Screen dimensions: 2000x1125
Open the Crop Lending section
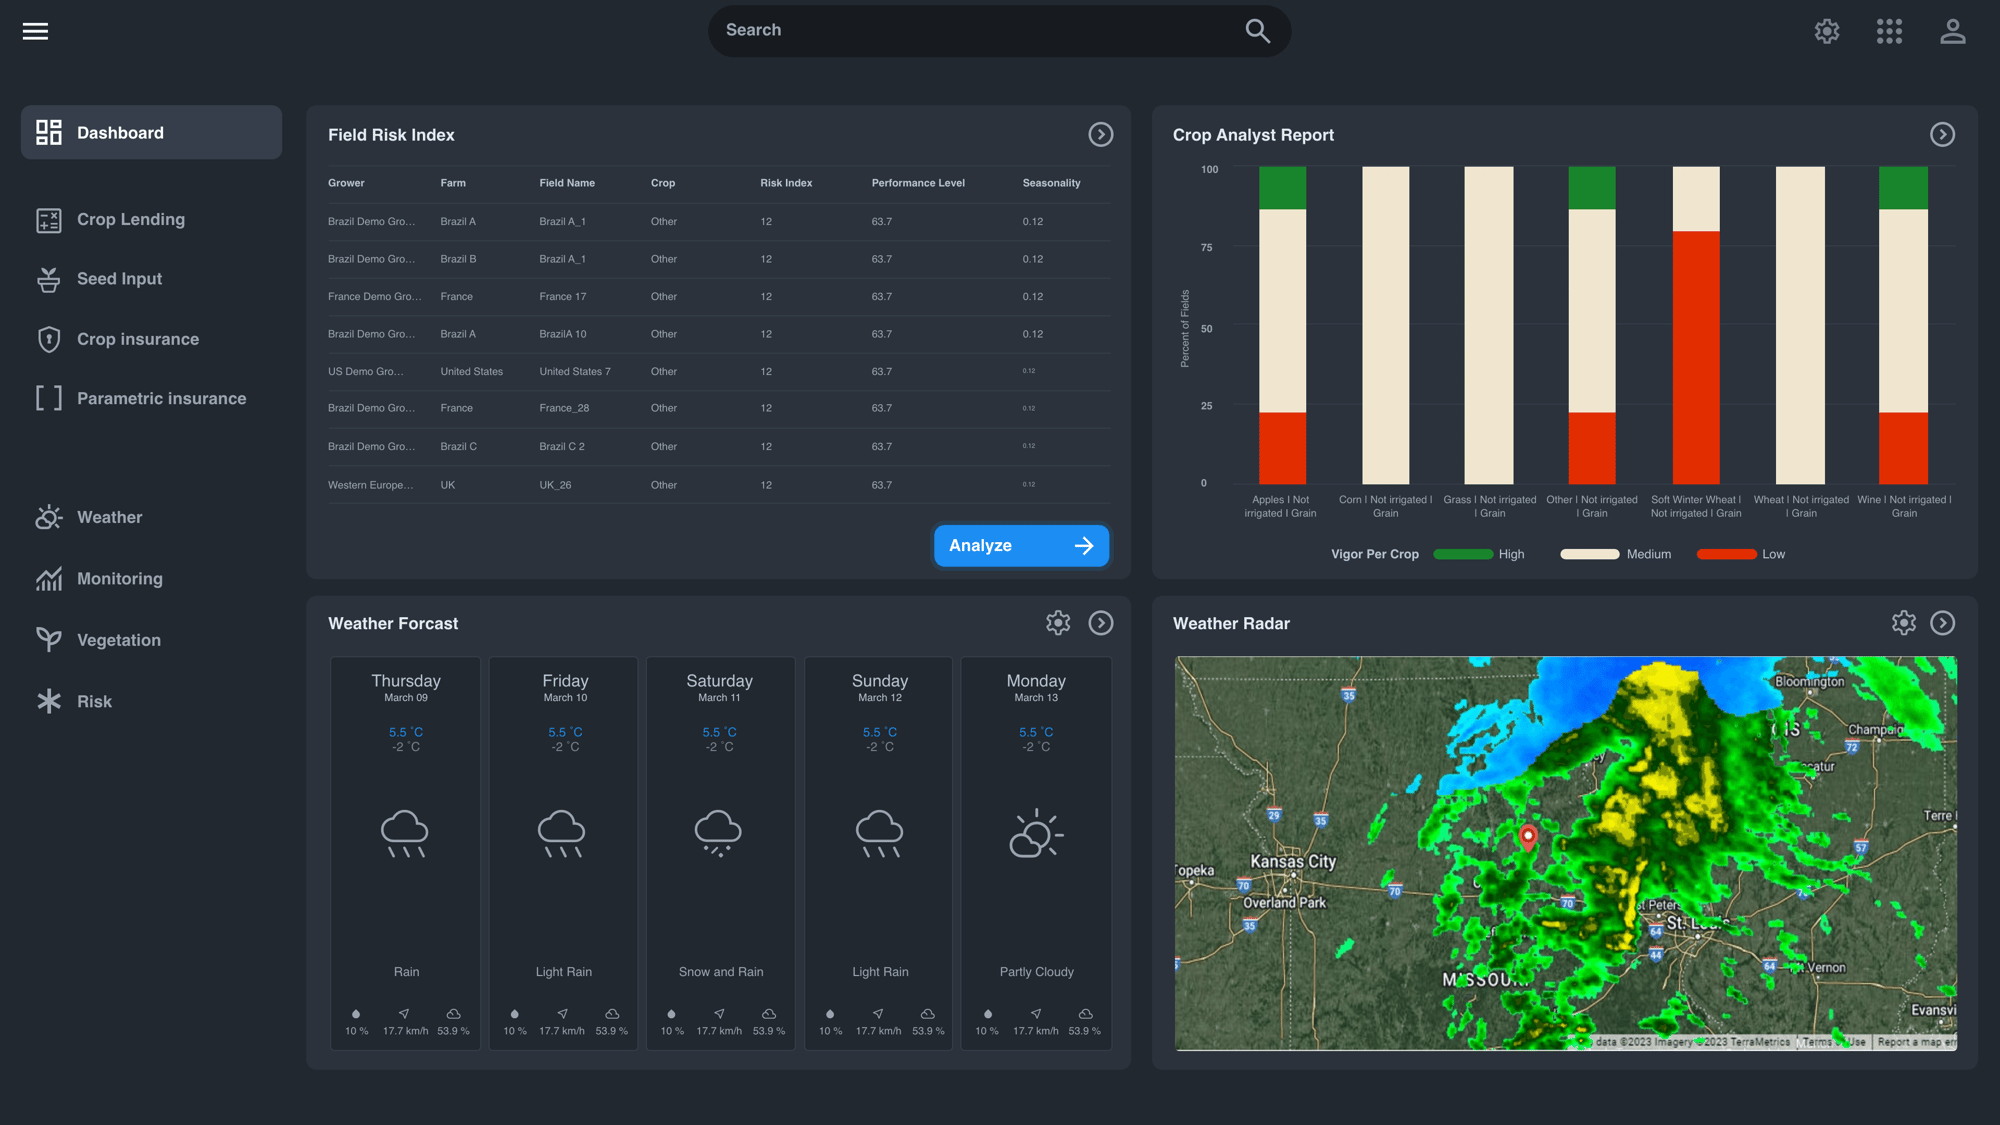(130, 219)
